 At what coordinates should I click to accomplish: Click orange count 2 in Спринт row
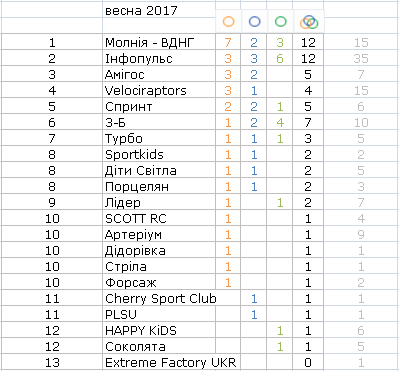pyautogui.click(x=228, y=106)
